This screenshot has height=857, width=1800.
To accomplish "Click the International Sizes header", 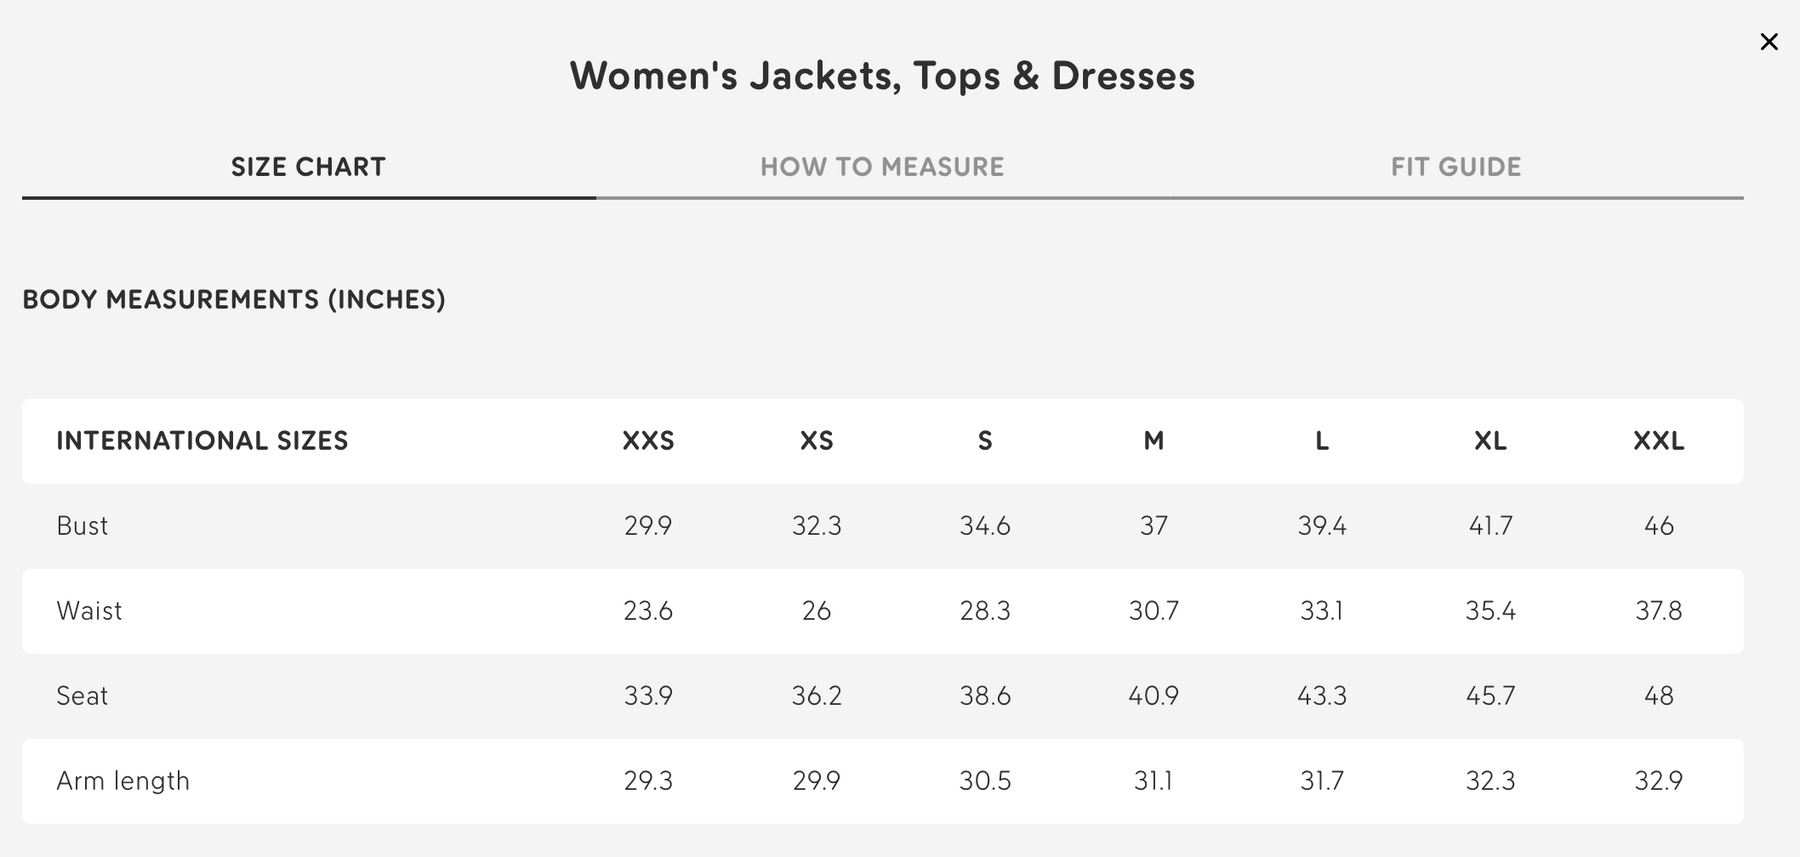I will point(202,441).
